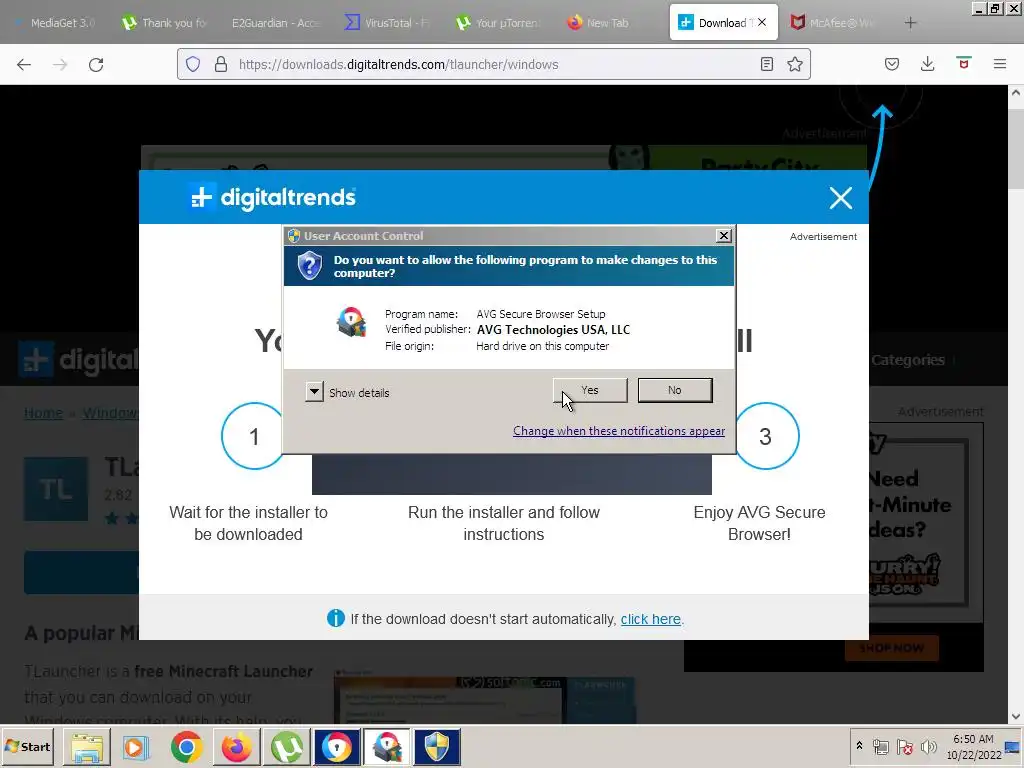Switch to MediaGet 3.0 tab

[x=56, y=23]
